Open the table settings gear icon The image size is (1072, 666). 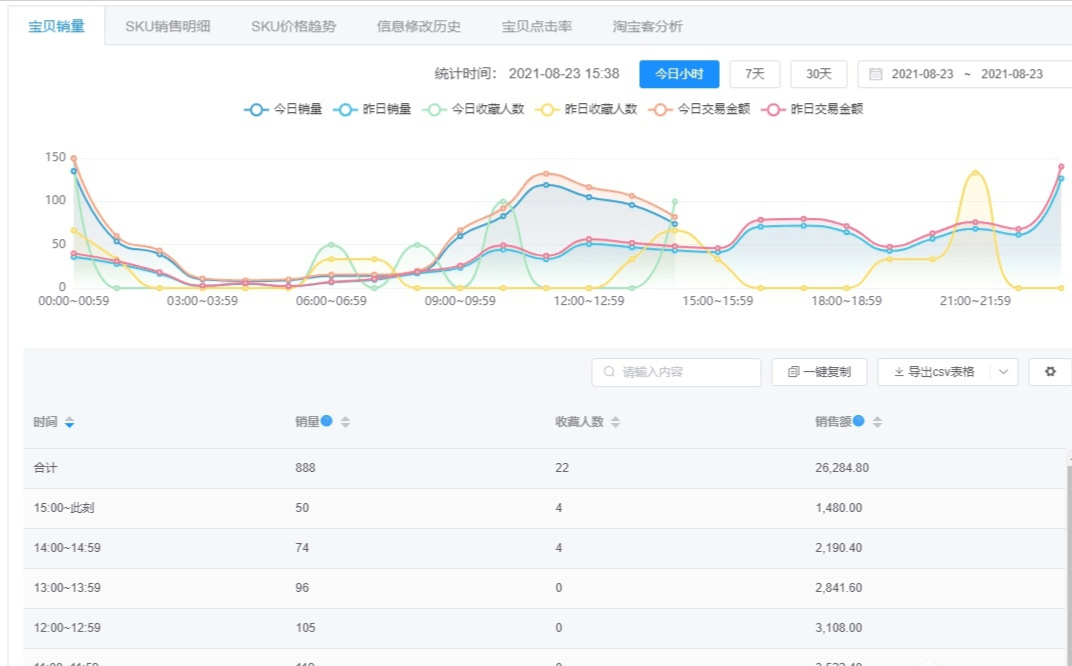tap(1049, 371)
